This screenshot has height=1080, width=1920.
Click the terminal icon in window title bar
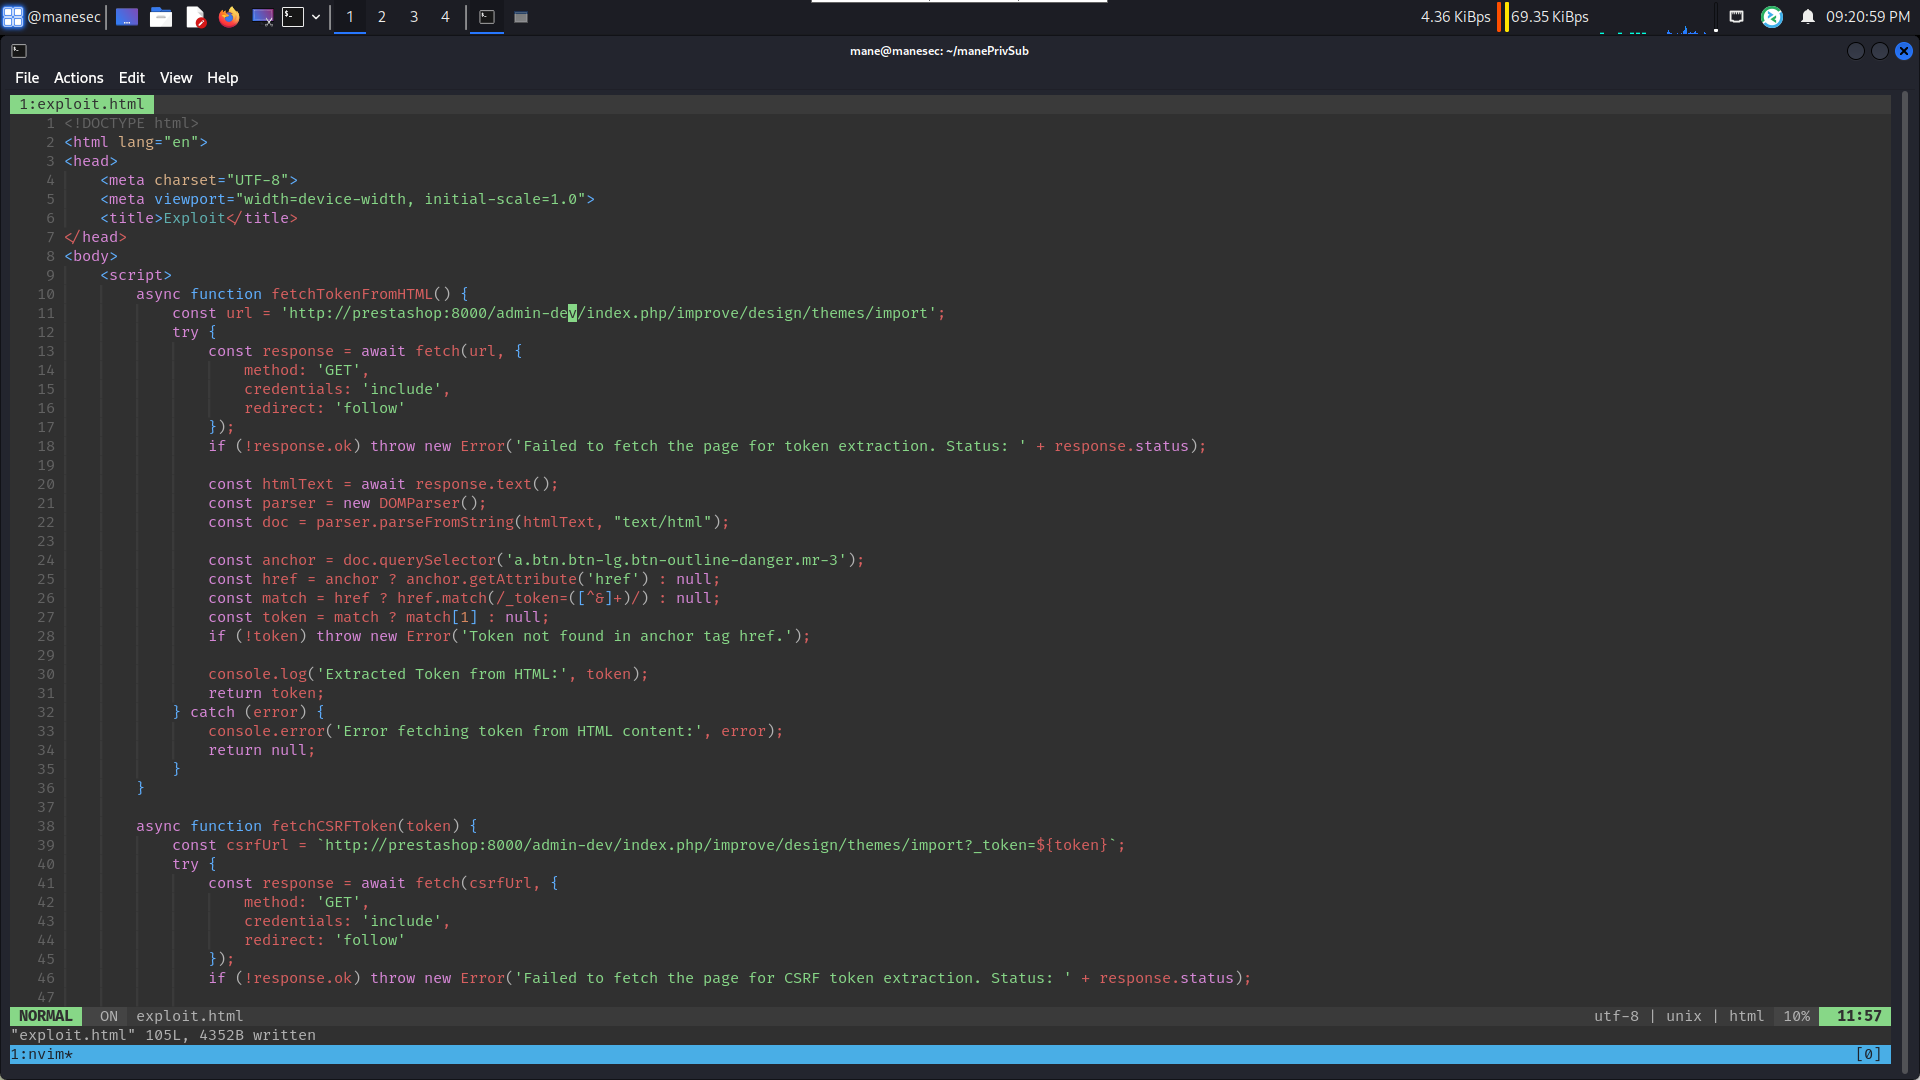coord(19,51)
